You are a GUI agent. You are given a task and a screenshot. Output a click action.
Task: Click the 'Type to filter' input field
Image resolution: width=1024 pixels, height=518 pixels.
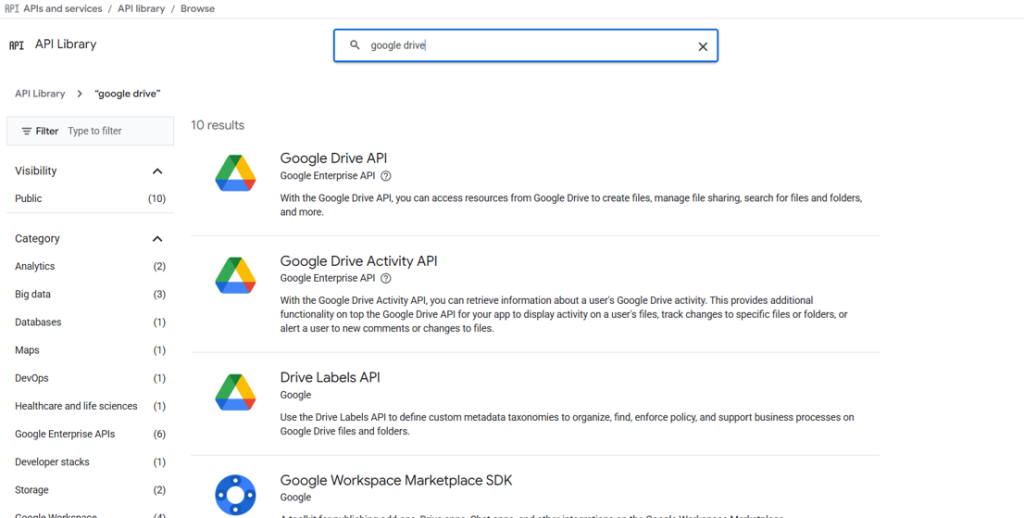(x=108, y=131)
